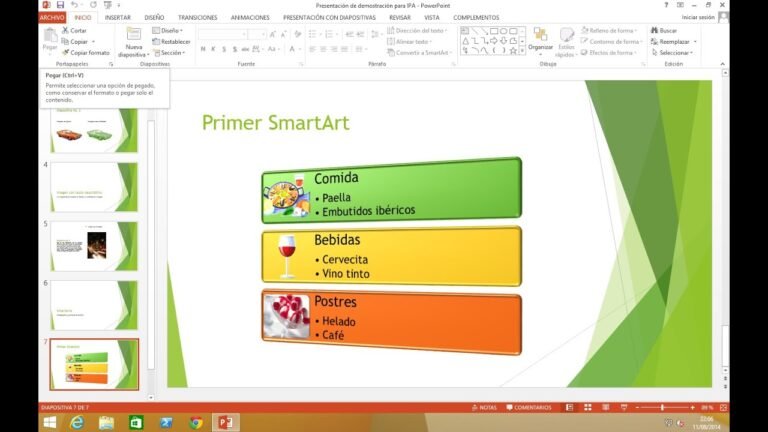The height and width of the screenshot is (432, 768).
Task: Open Relleno de forma dropdown
Action: coord(609,30)
